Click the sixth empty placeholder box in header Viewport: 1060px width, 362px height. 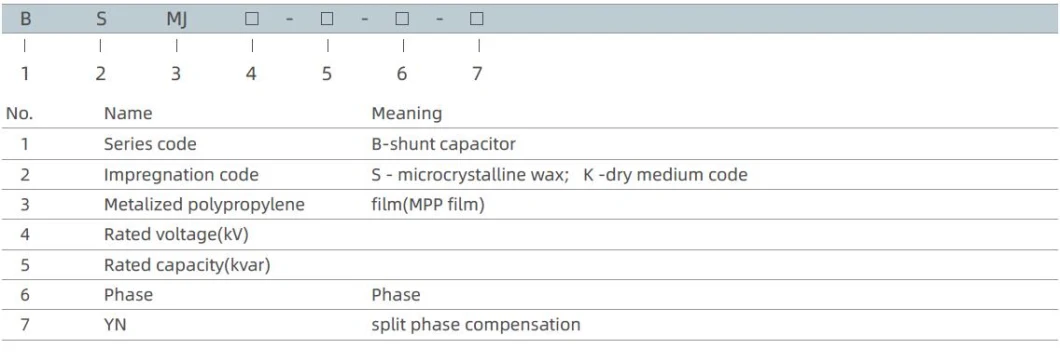402,20
